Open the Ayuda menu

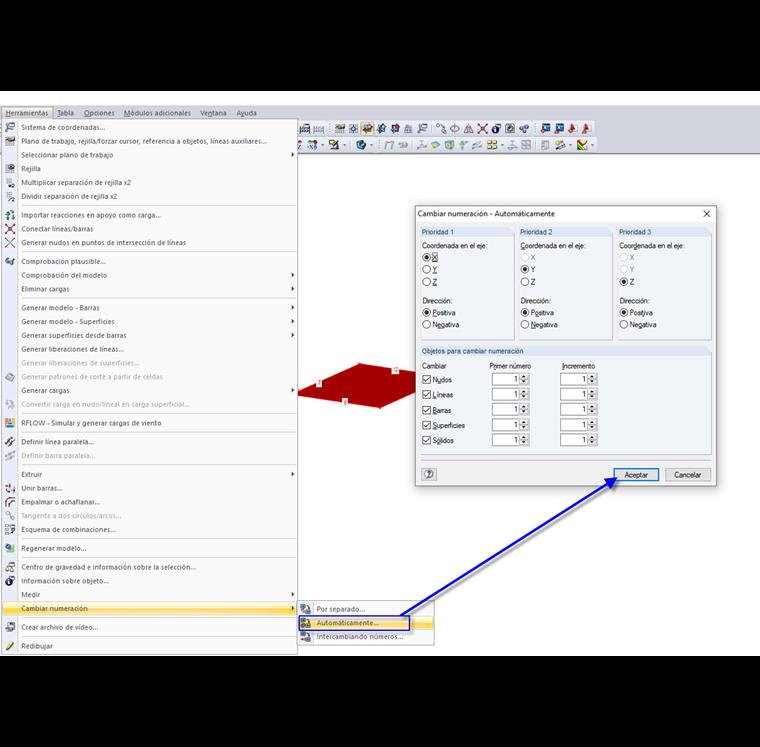(247, 113)
